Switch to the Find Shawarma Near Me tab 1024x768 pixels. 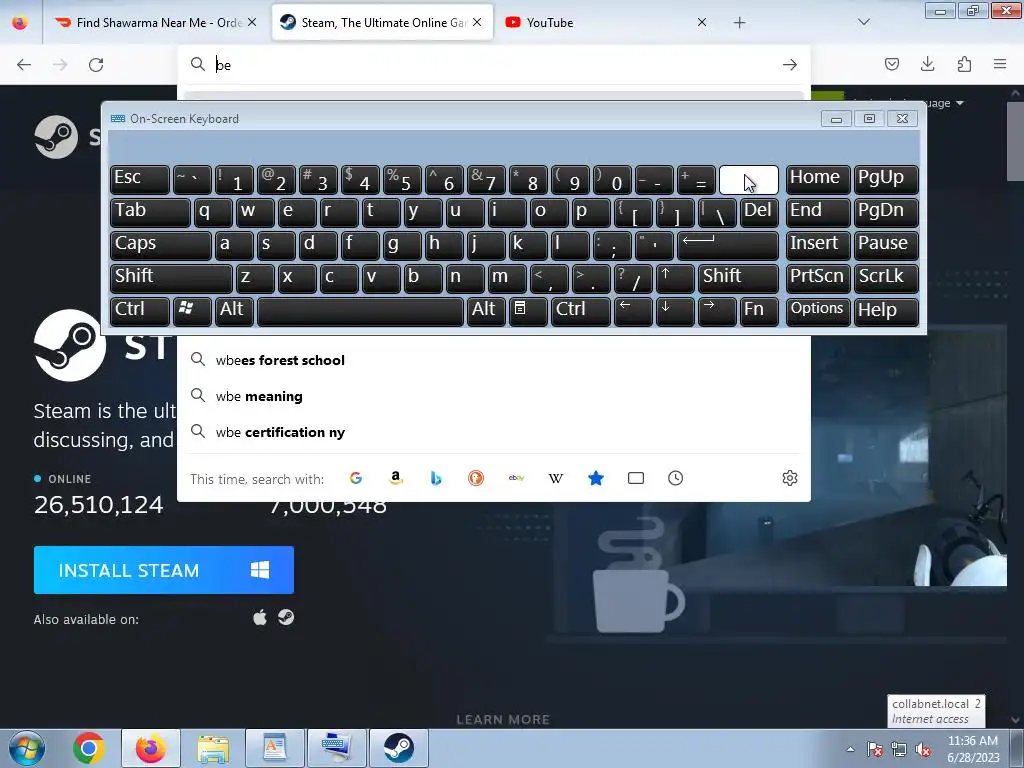[x=157, y=22]
